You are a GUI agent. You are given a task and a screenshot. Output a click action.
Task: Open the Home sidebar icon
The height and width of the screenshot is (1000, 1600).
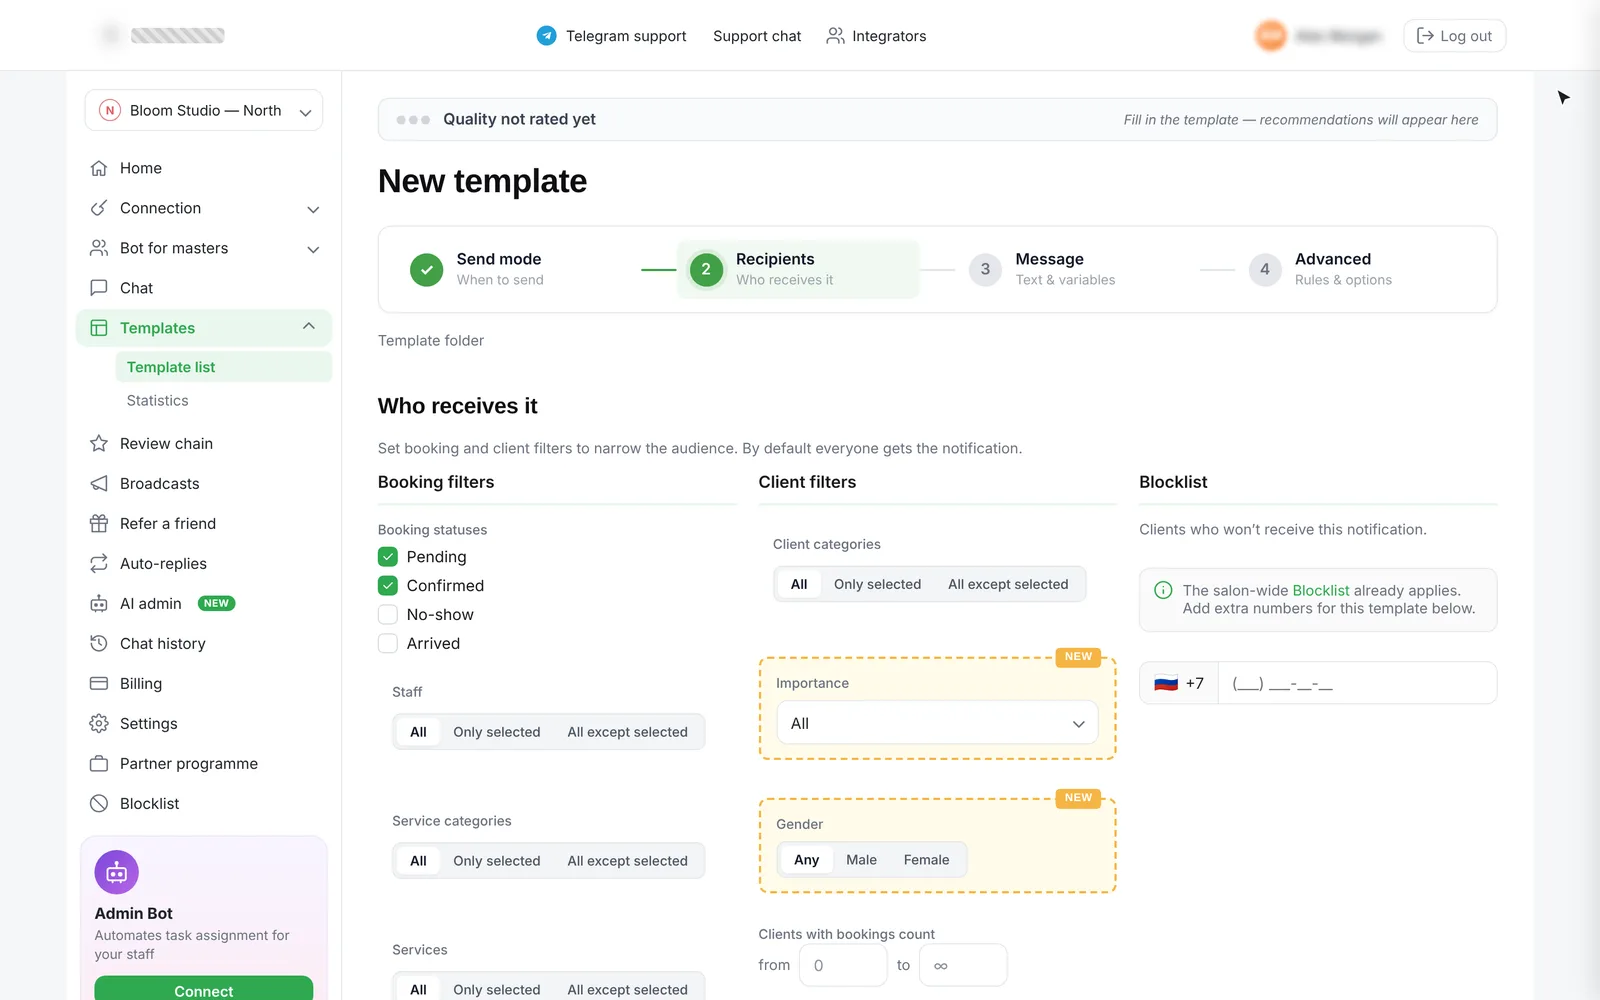(x=99, y=168)
